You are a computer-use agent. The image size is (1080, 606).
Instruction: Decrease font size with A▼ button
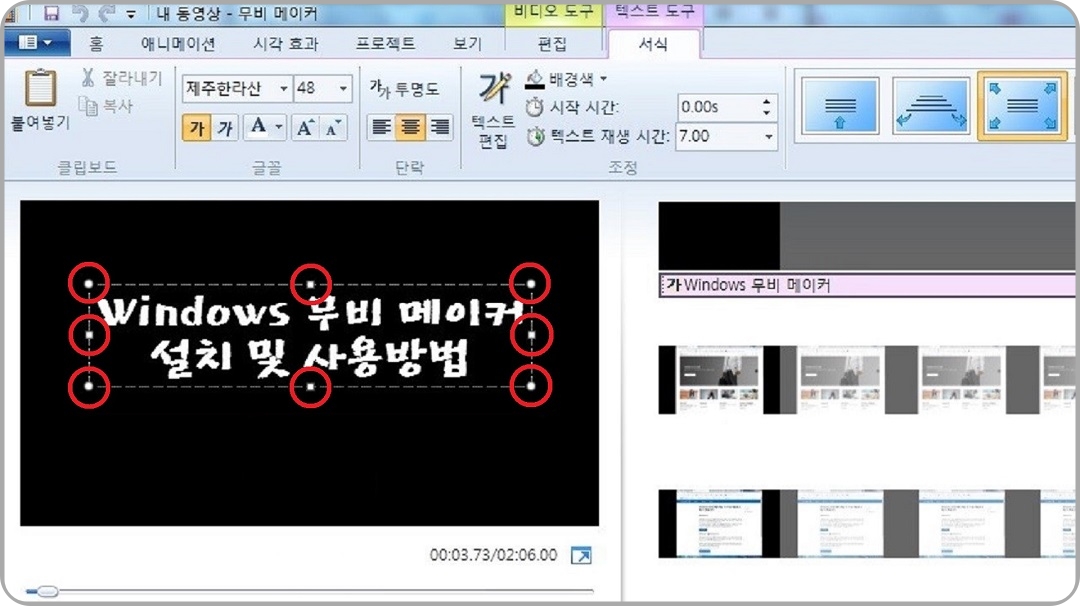333,127
